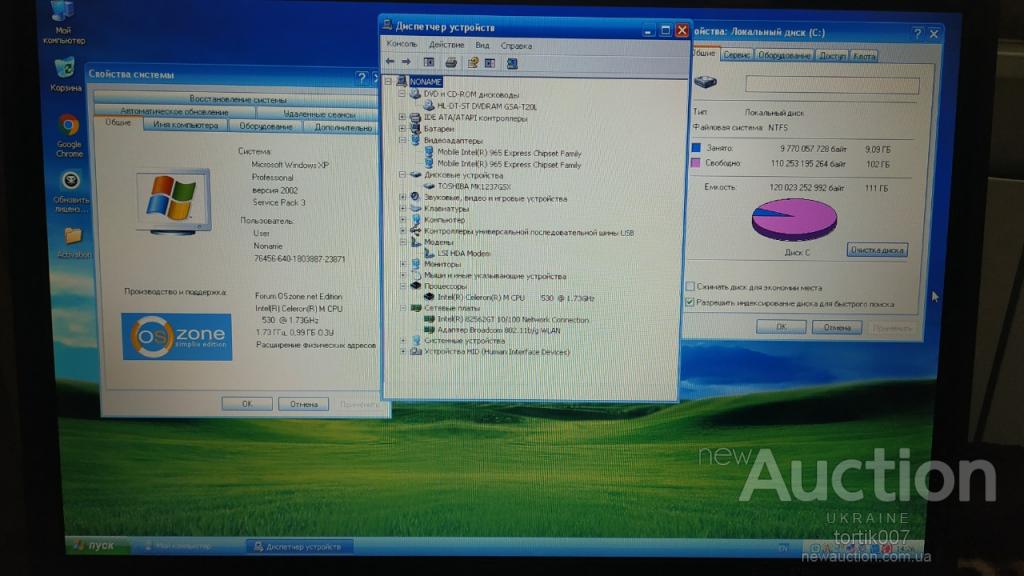Viewport: 1024px width, 576px height.
Task: Click Очистка диска button
Action: coord(877,250)
